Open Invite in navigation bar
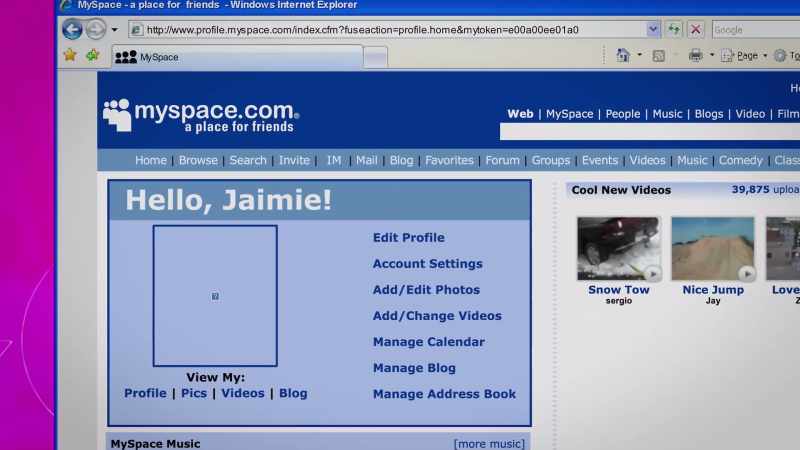Screen dimensions: 800x450 click(294, 160)
